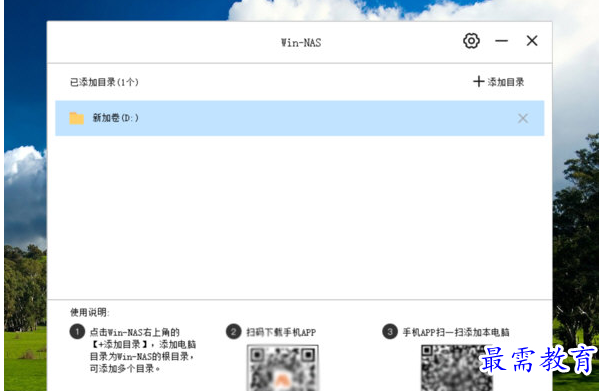
Task: Close the Win-NAS window
Action: click(532, 41)
